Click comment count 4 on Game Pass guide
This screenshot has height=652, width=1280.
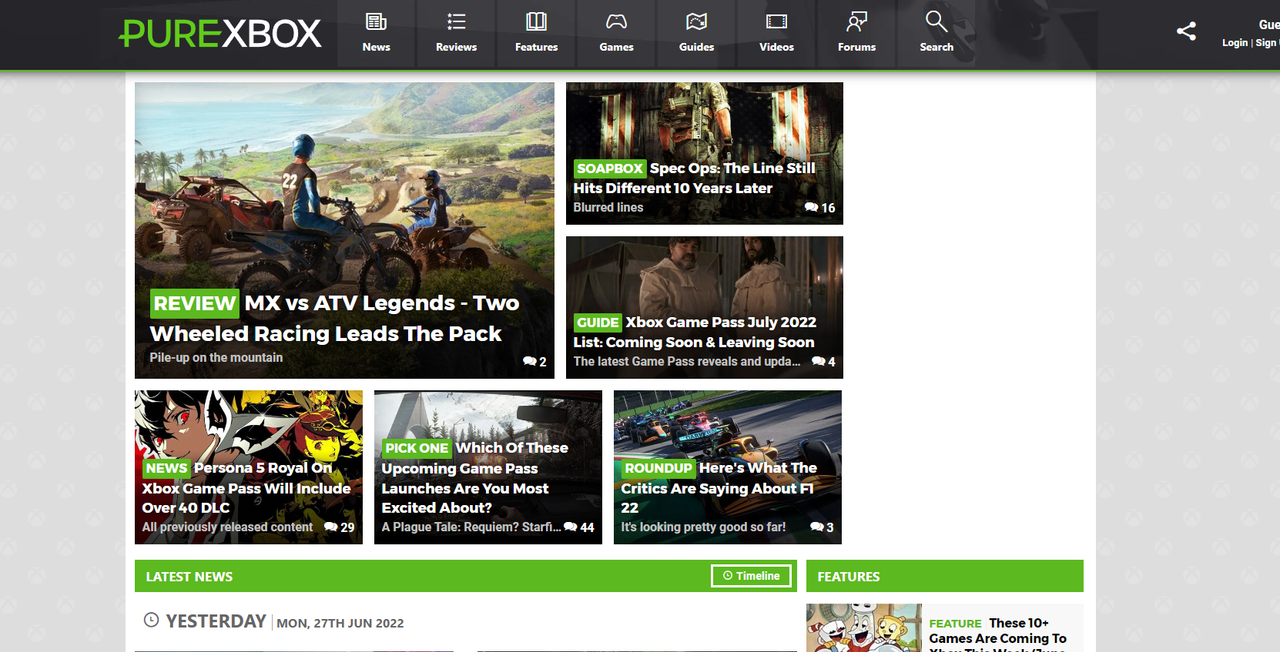pyautogui.click(x=824, y=362)
